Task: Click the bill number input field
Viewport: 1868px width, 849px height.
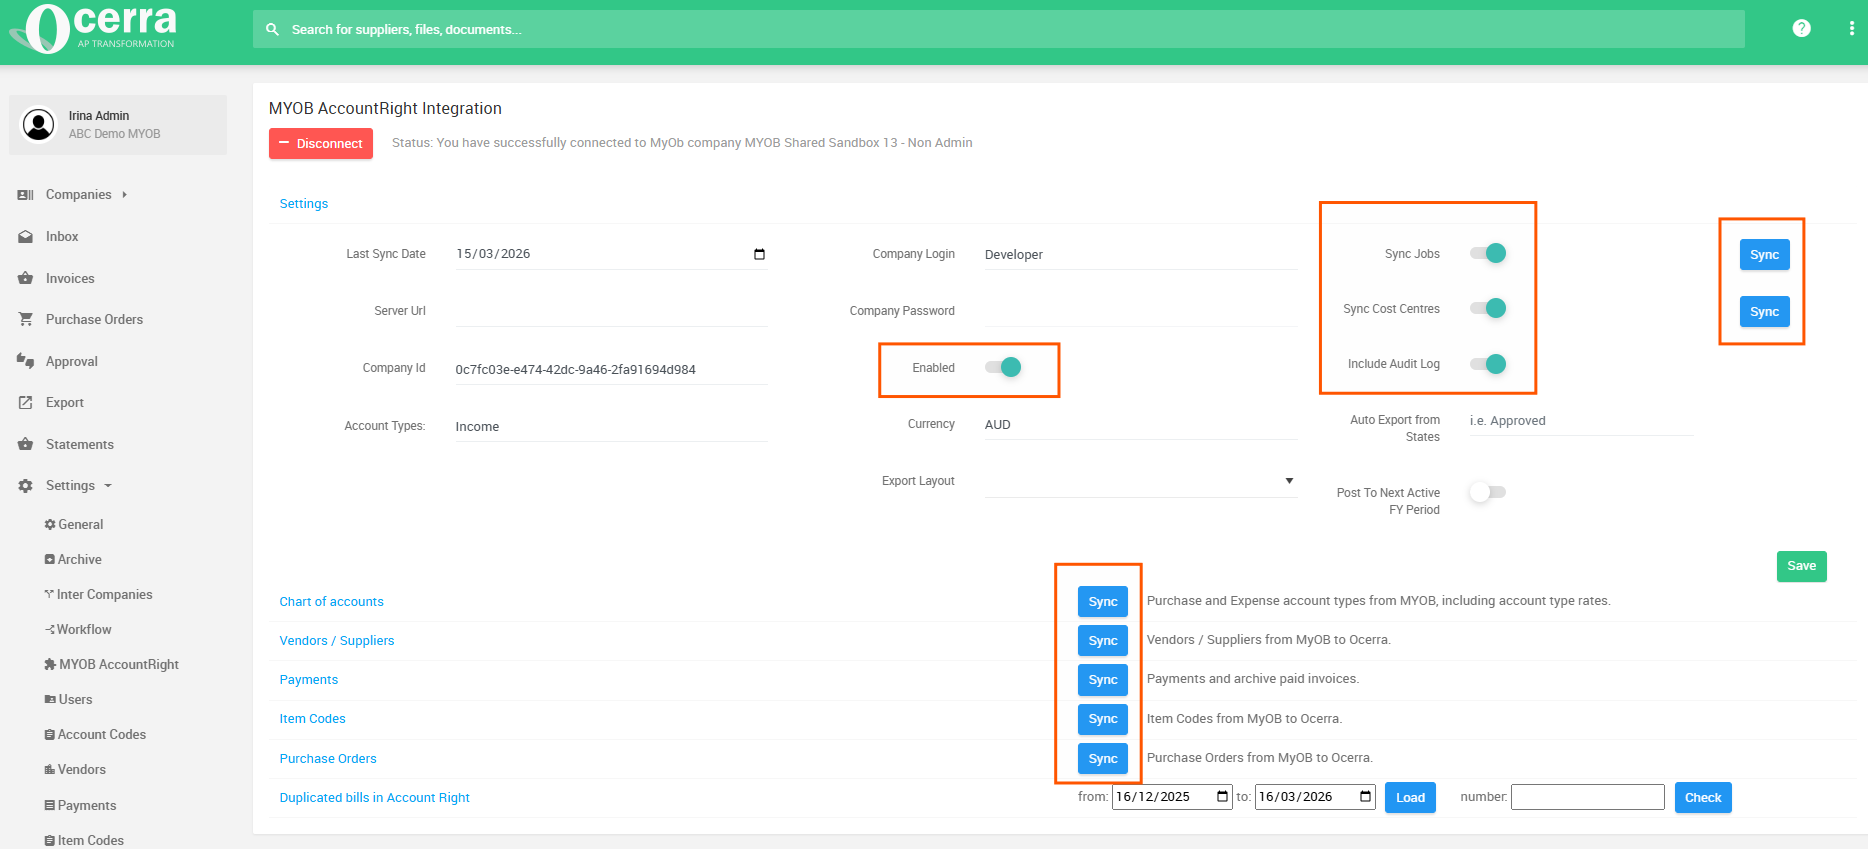Action: pos(1587,797)
